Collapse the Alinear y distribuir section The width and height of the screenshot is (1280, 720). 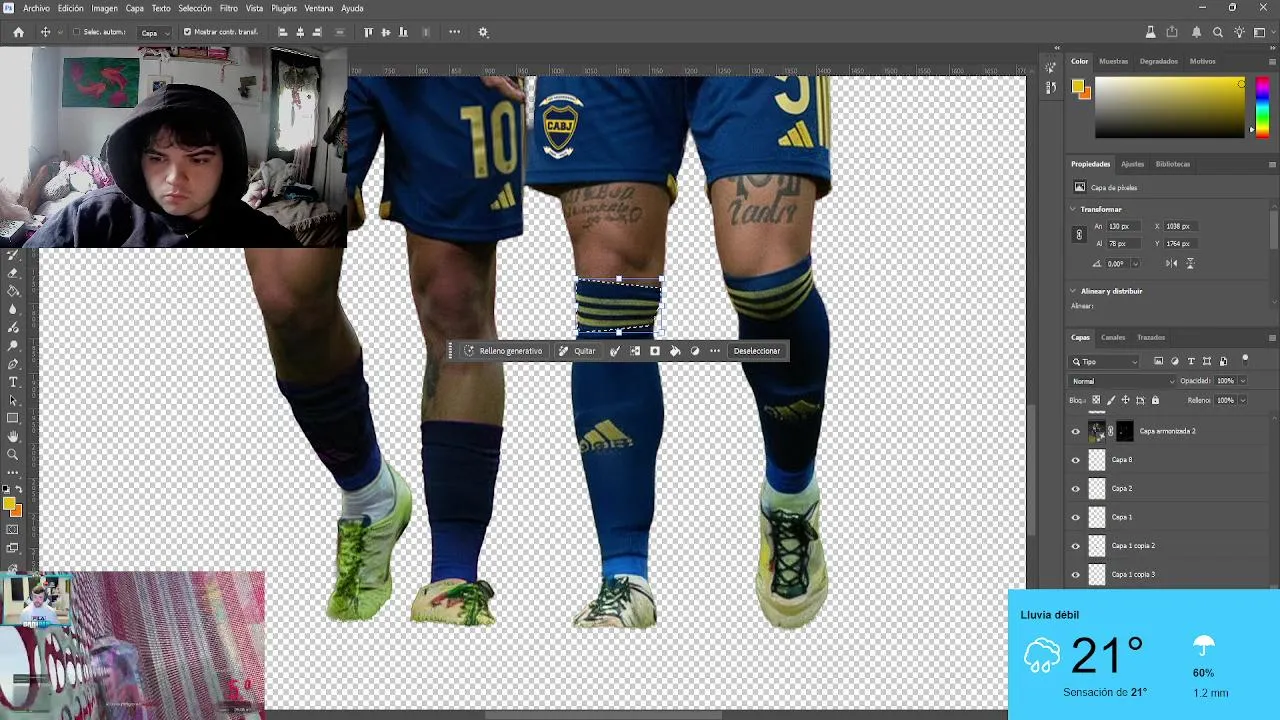tap(1073, 291)
